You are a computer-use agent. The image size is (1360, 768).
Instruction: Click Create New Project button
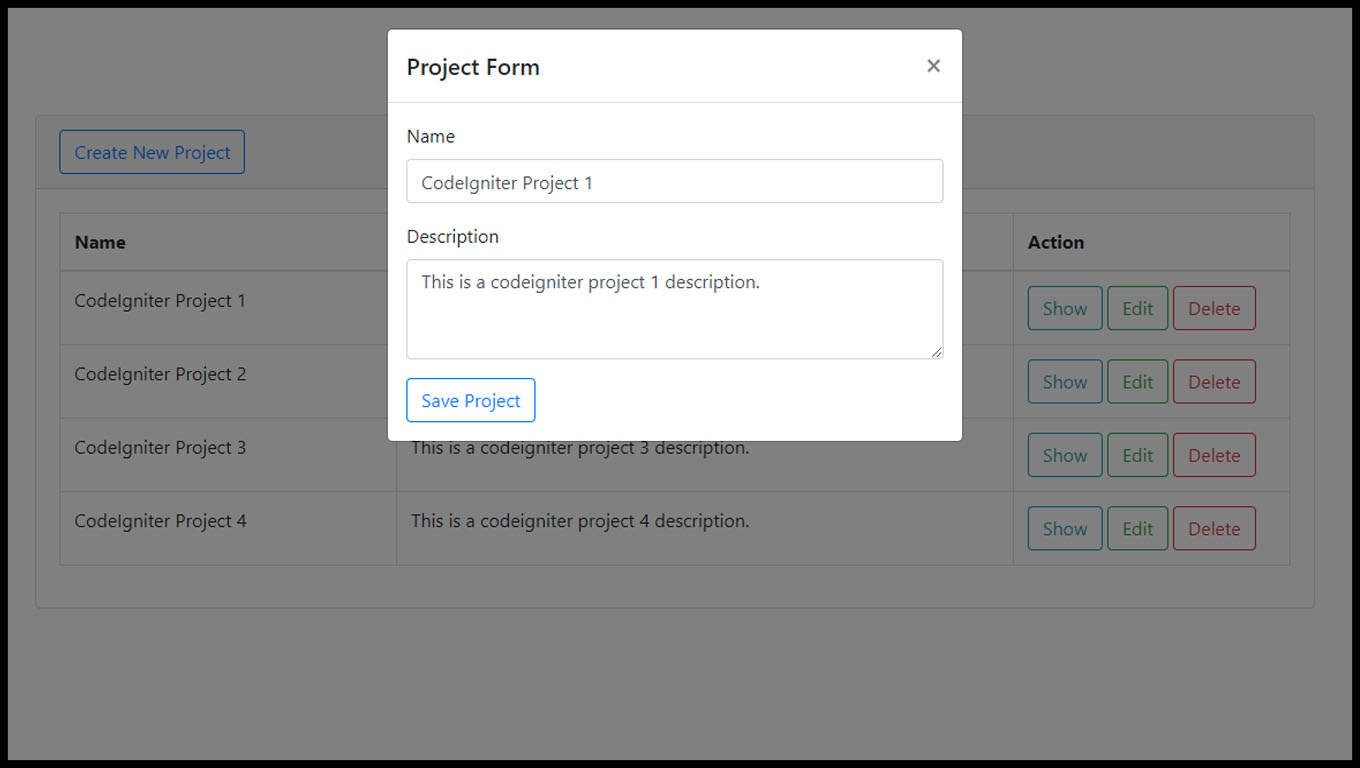pyautogui.click(x=152, y=152)
